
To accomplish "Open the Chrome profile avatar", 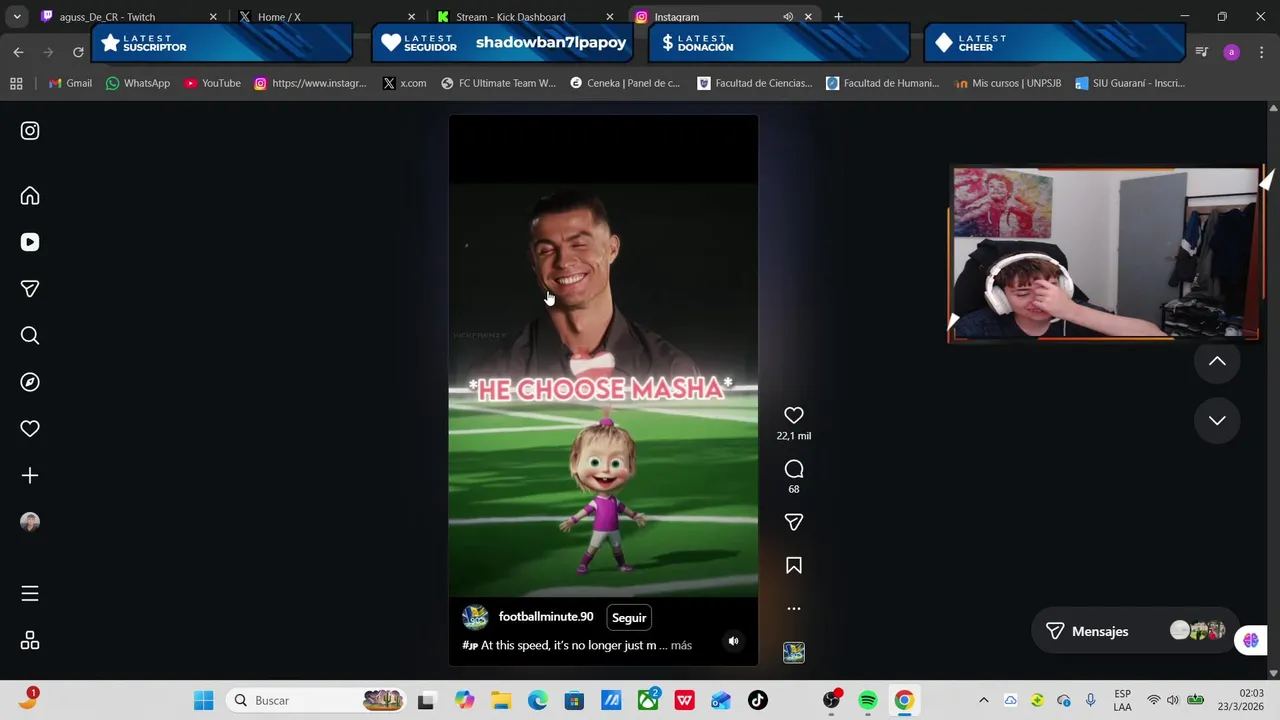I will [1231, 52].
